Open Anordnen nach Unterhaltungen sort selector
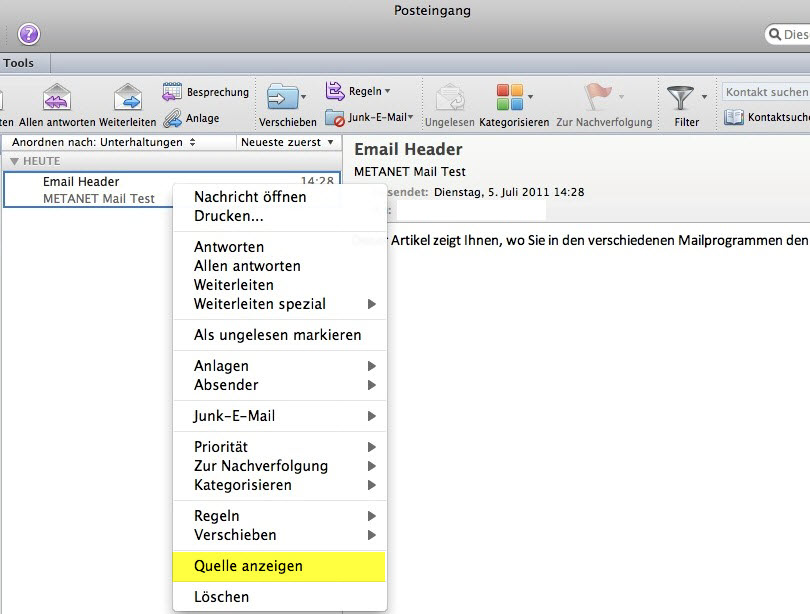Screen dimensions: 810x614 104,142
